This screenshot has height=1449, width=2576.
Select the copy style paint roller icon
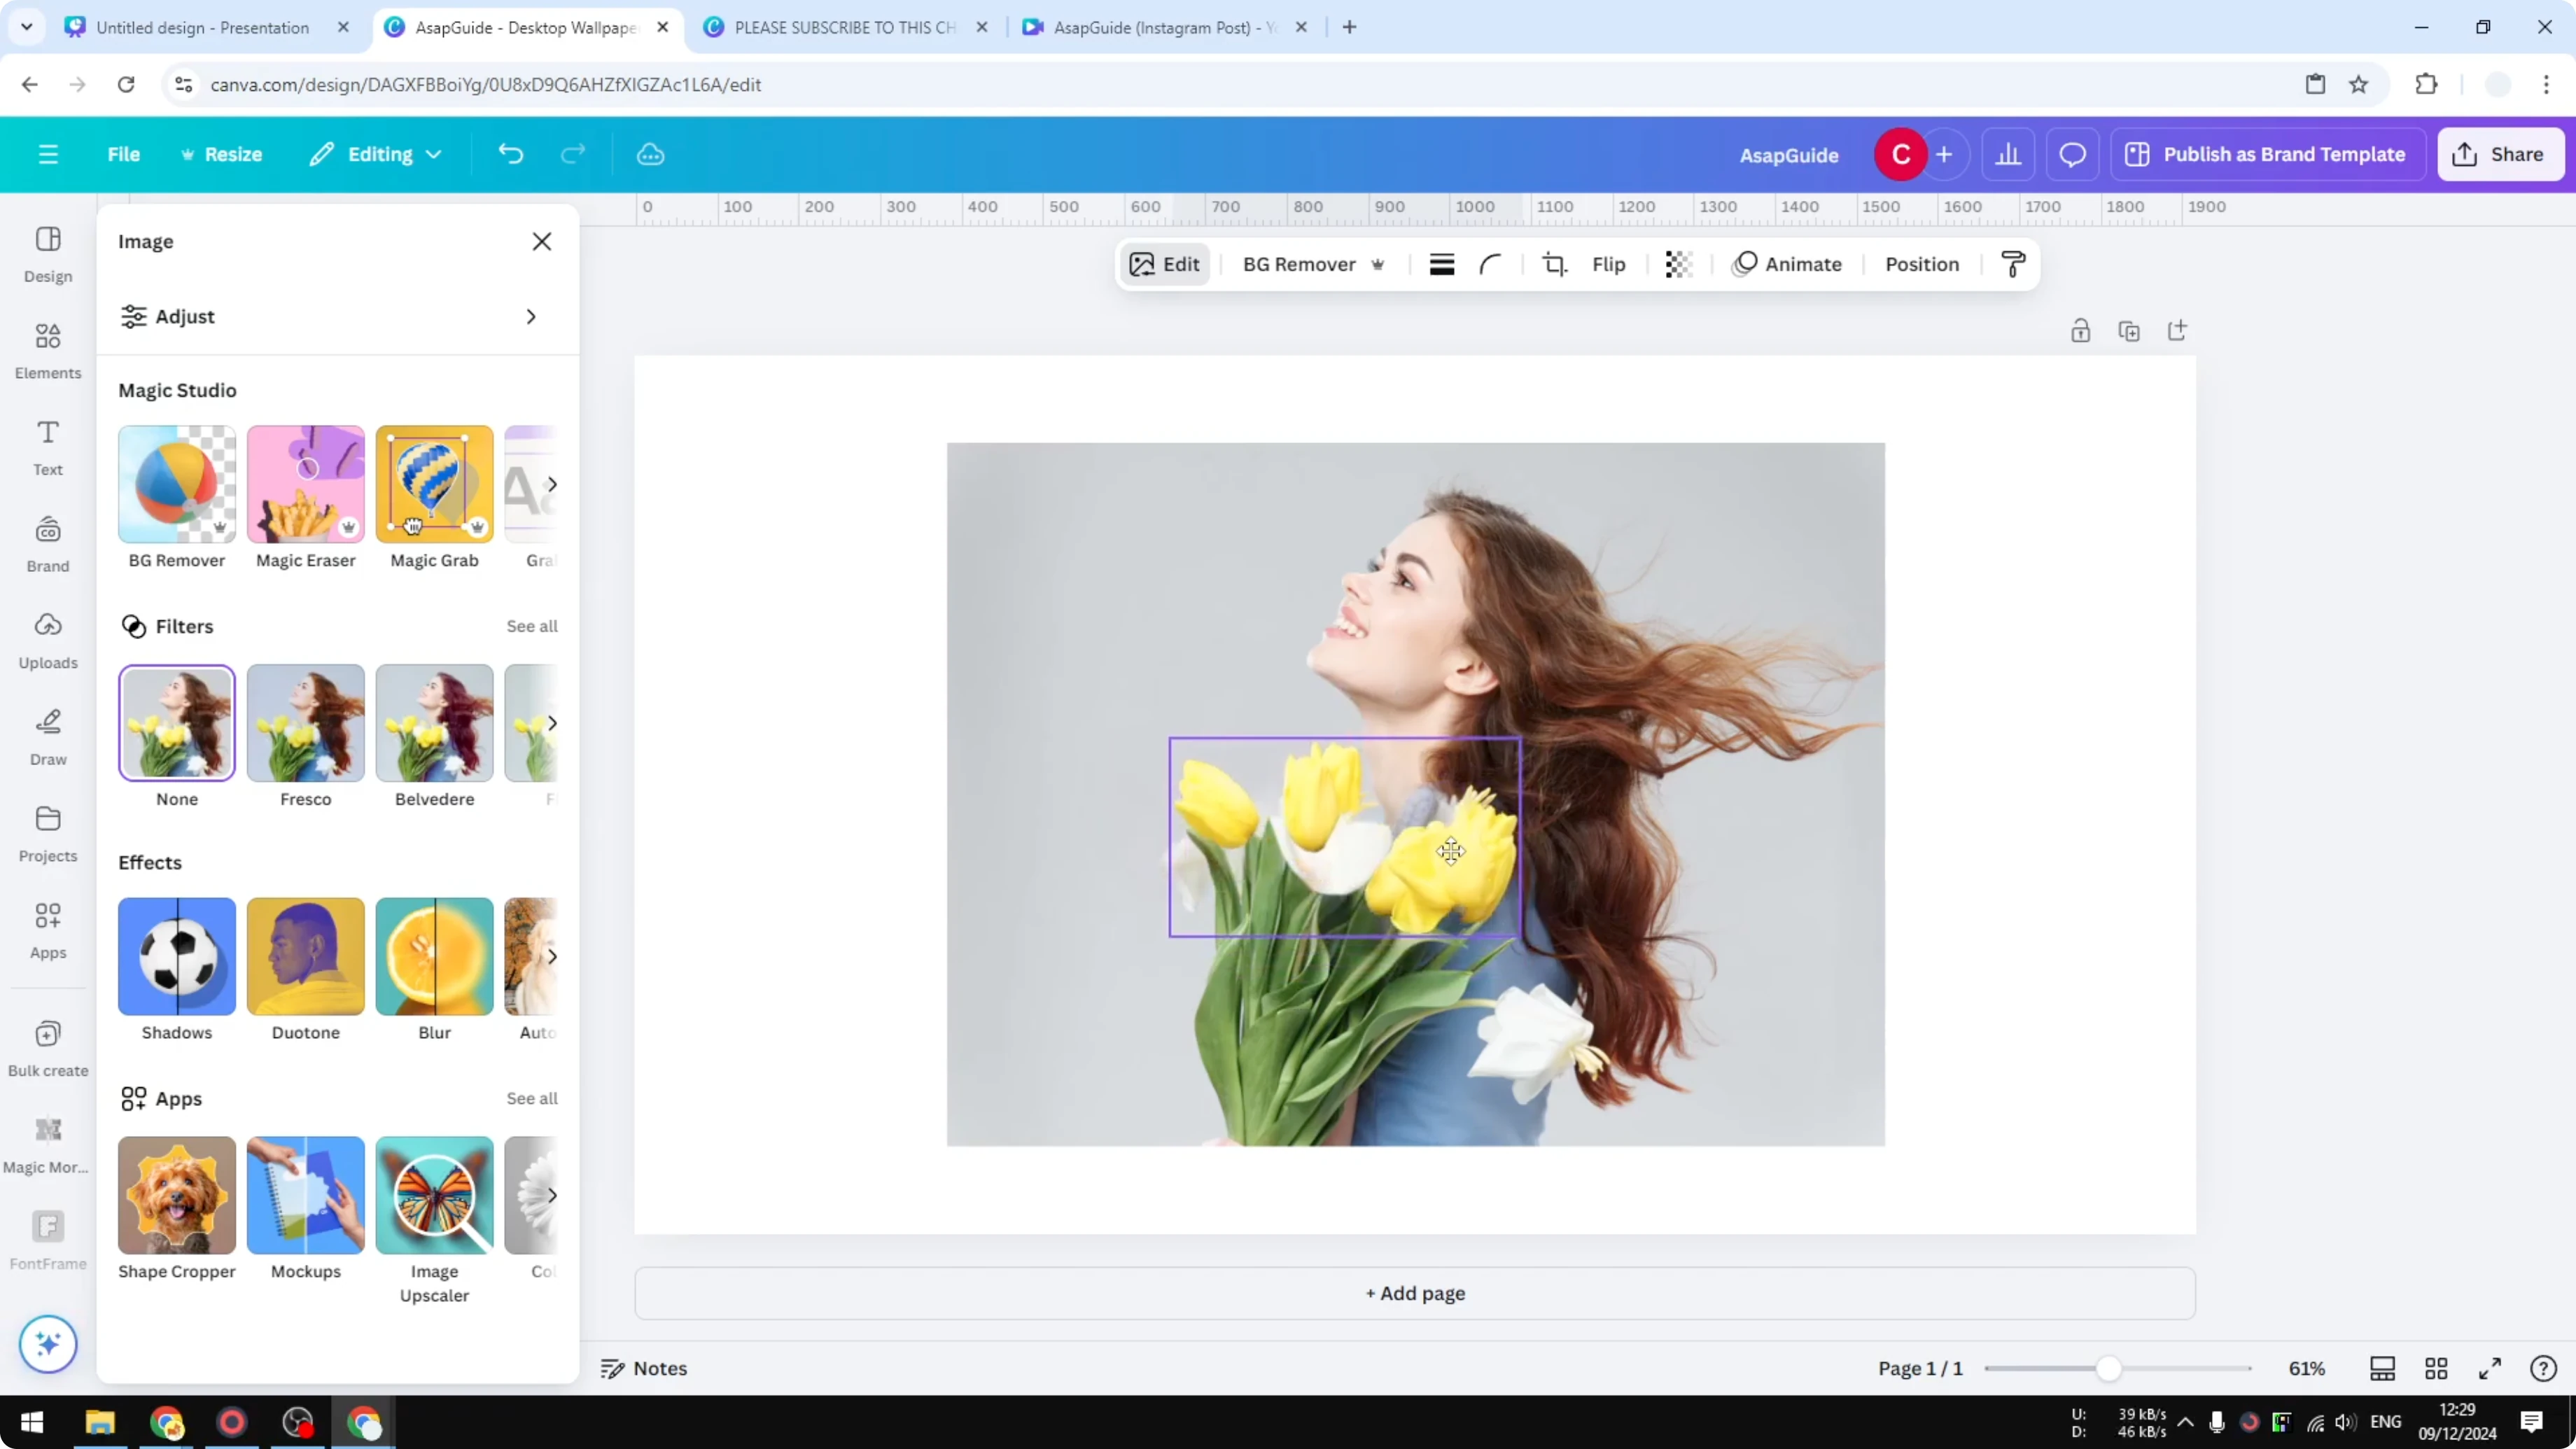tap(2013, 264)
